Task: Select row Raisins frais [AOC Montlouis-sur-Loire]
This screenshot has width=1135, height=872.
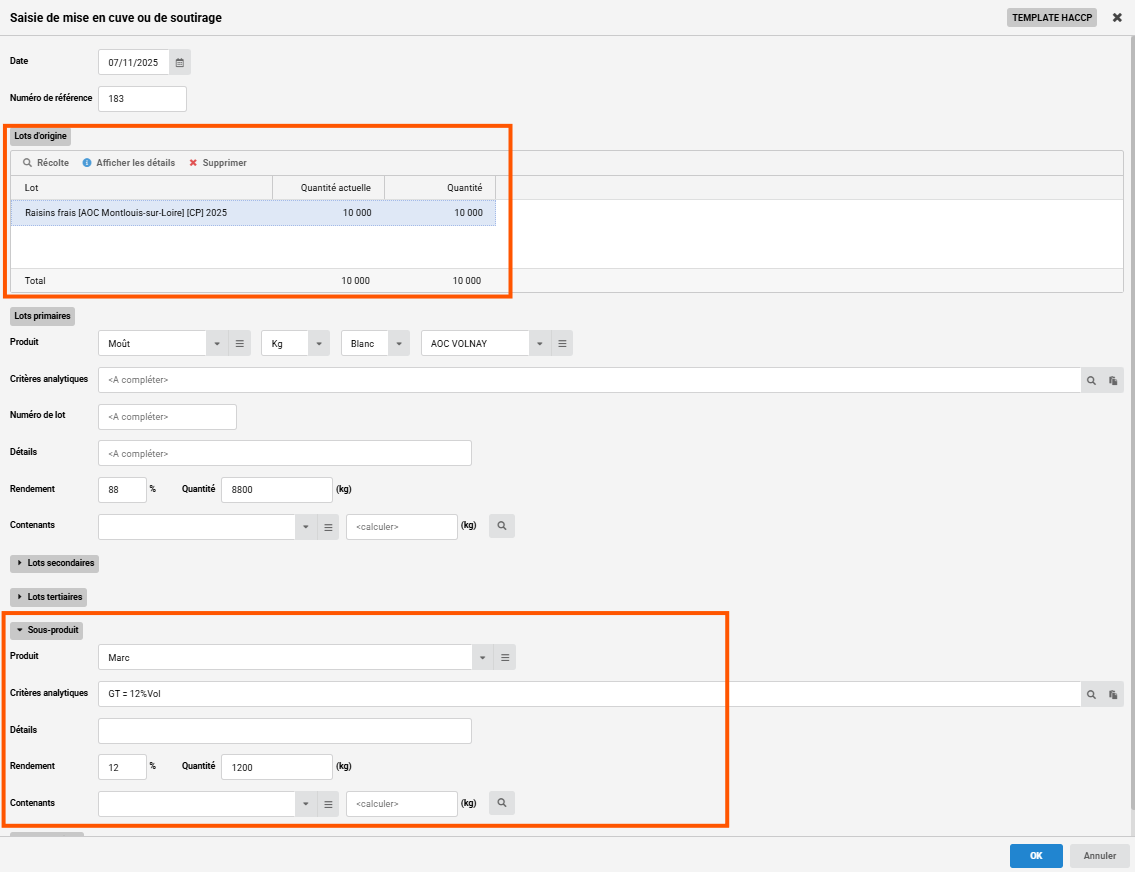Action: (253, 213)
